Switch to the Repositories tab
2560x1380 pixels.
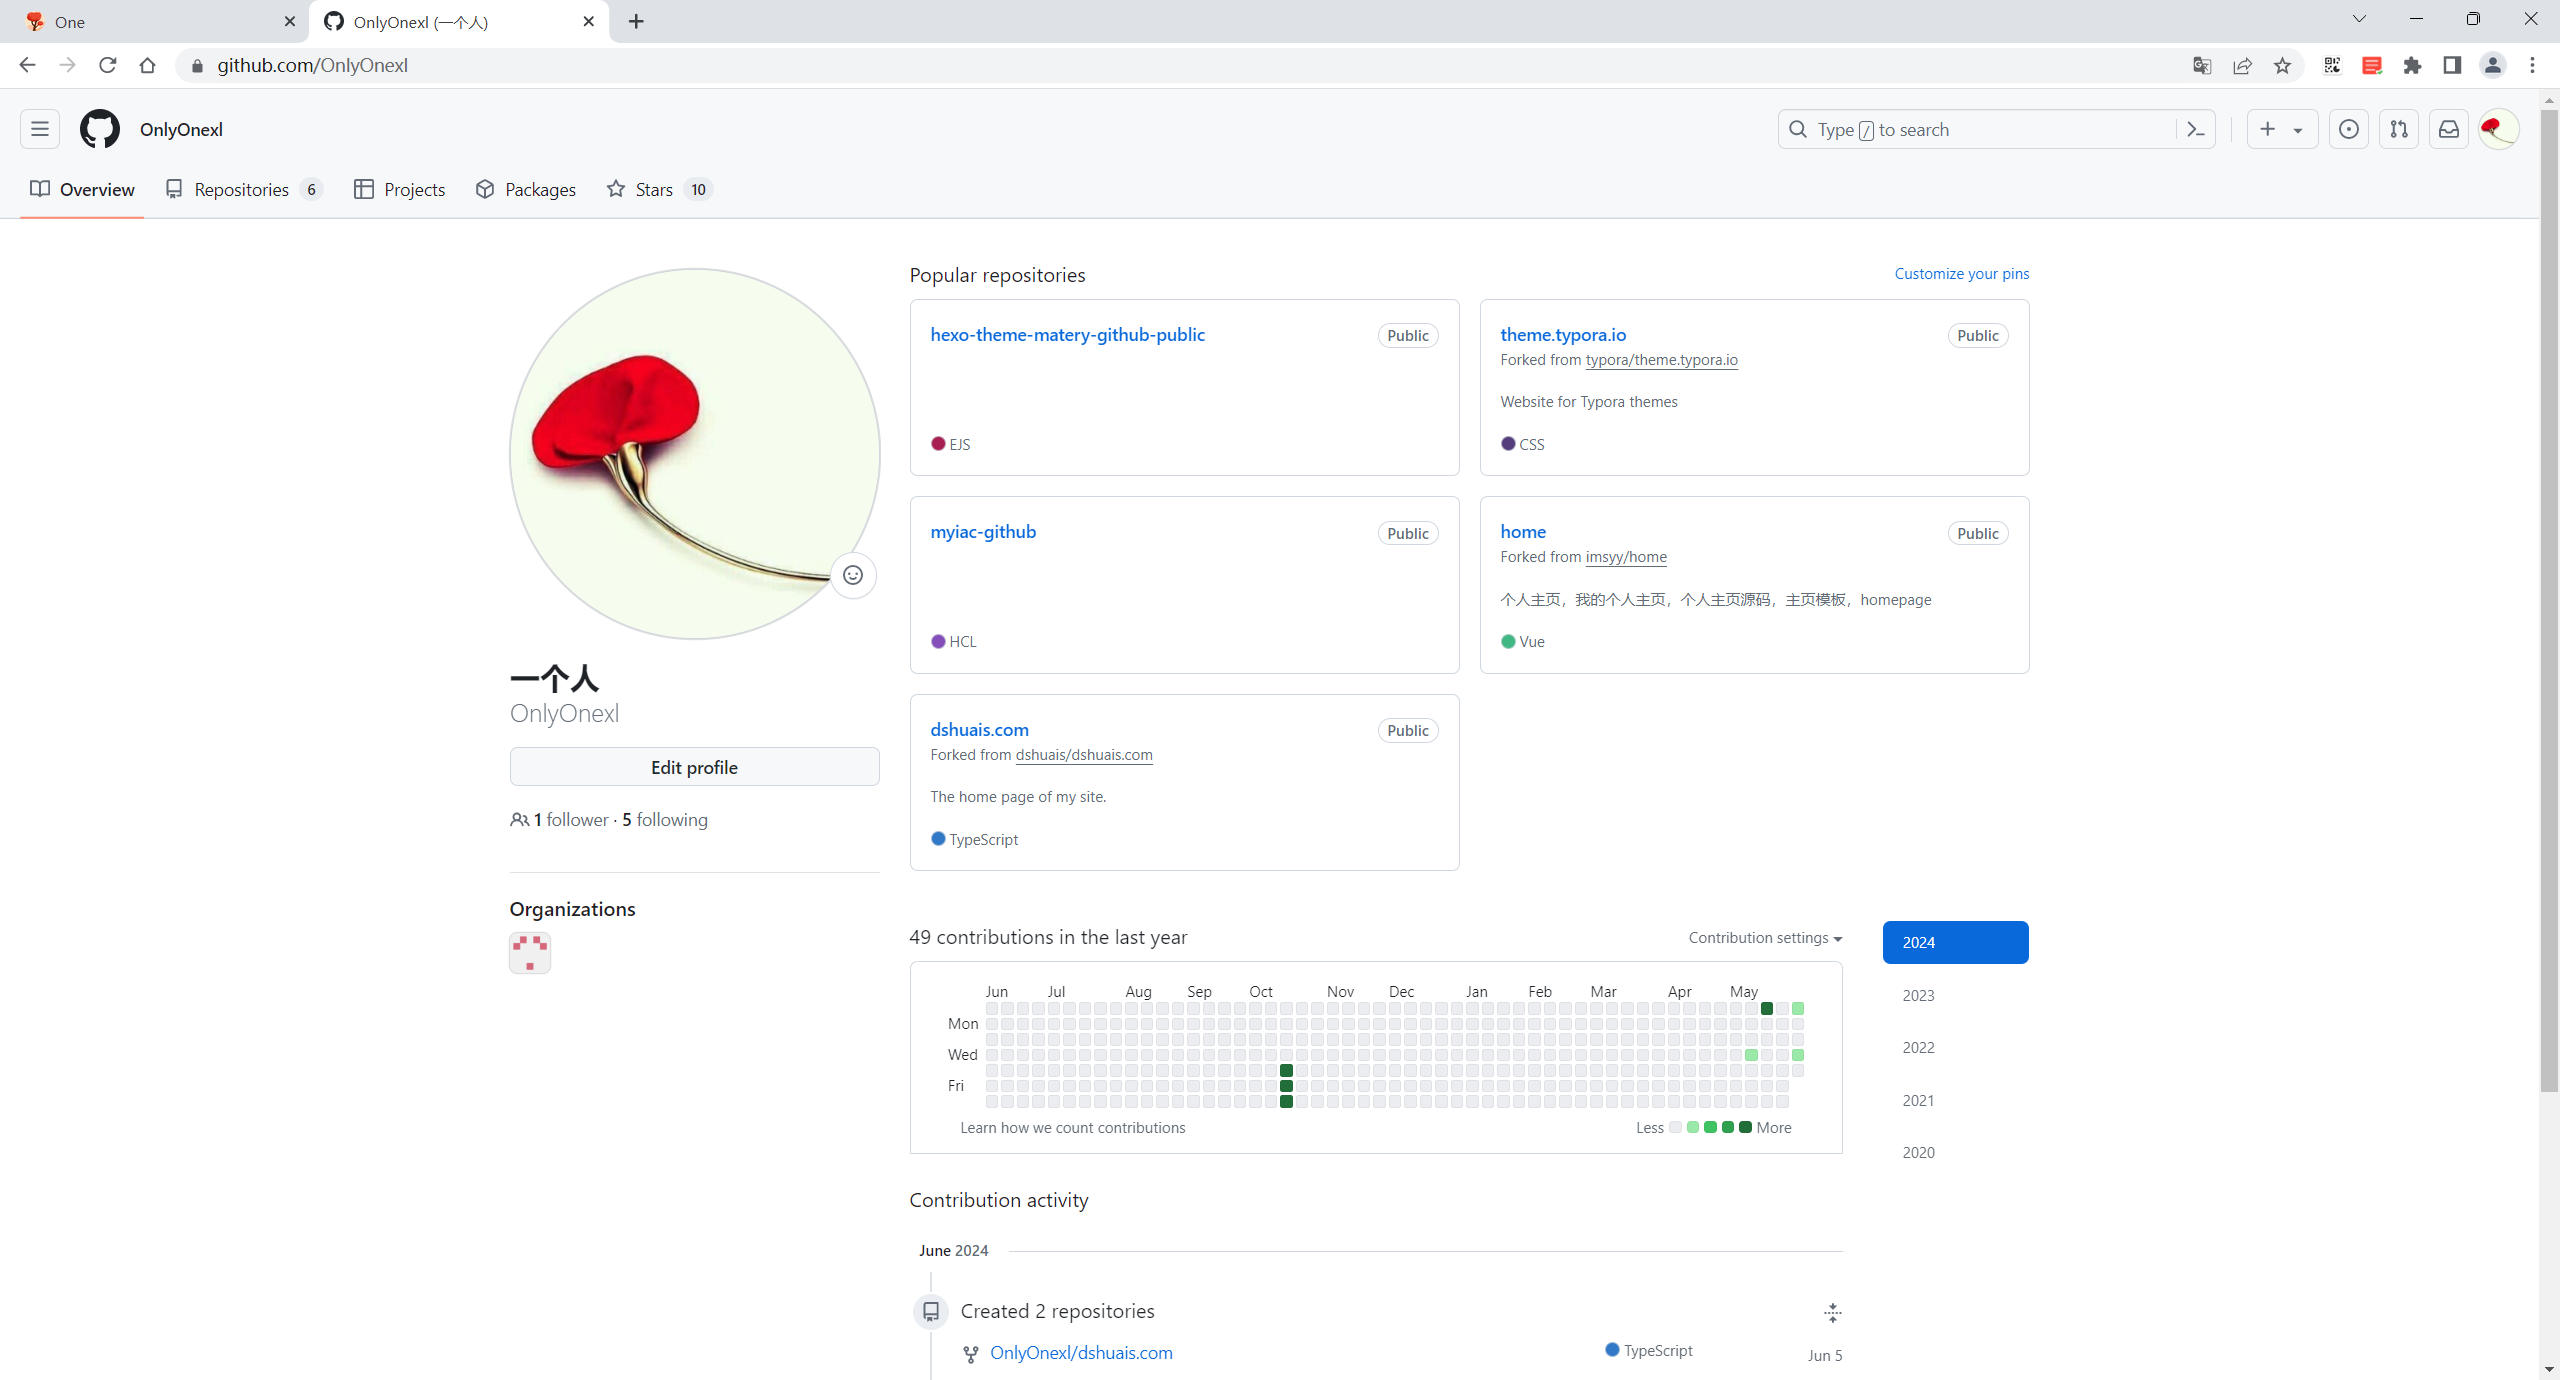point(243,189)
